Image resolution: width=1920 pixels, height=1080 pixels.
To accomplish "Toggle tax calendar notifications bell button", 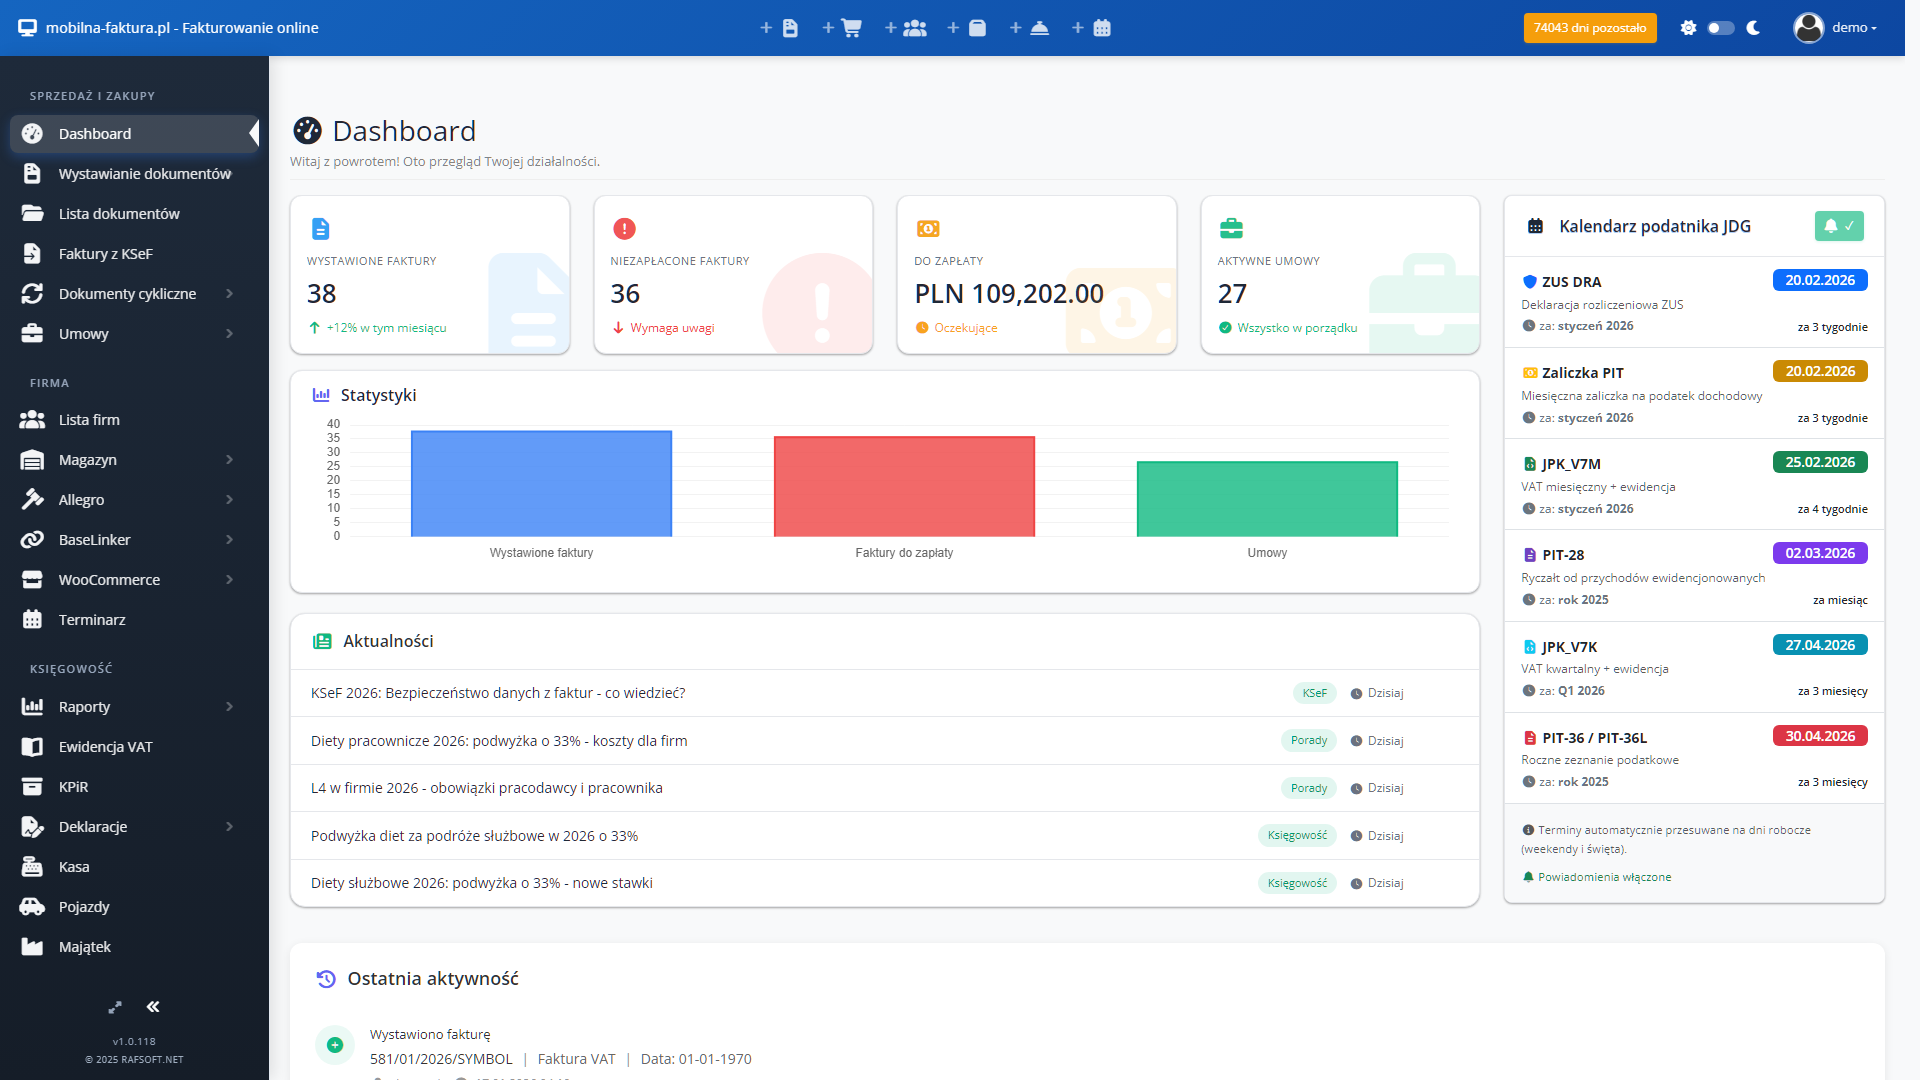I will tap(1838, 226).
